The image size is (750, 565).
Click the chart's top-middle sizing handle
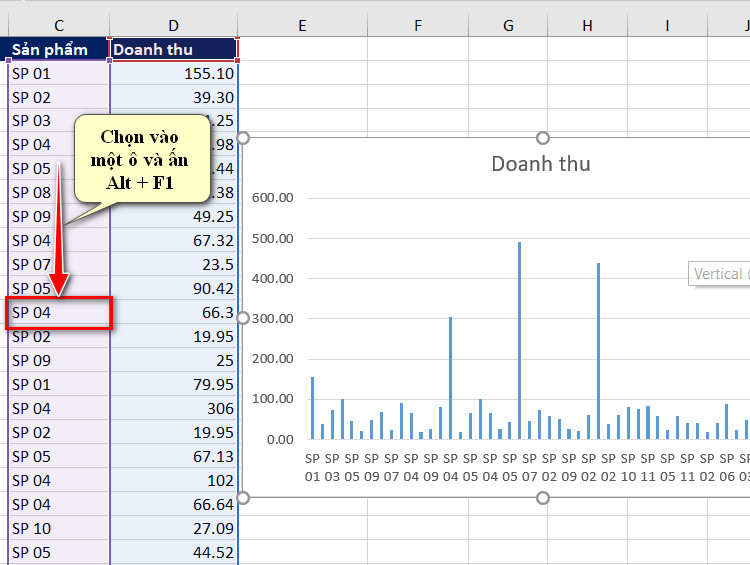click(543, 138)
